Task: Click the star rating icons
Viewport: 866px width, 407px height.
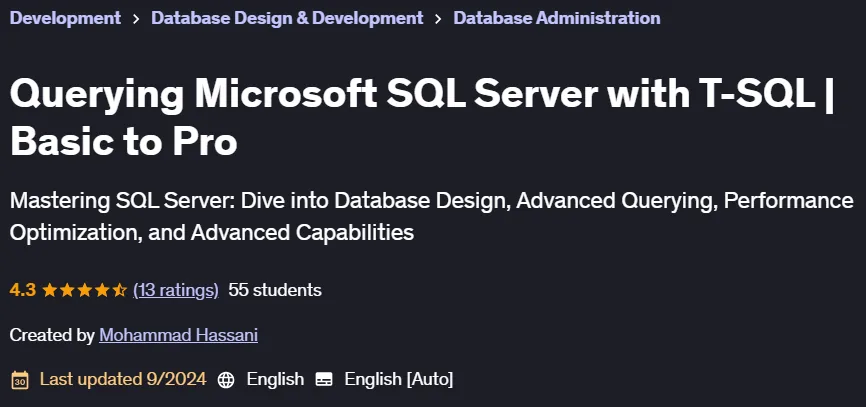Action: click(x=85, y=290)
